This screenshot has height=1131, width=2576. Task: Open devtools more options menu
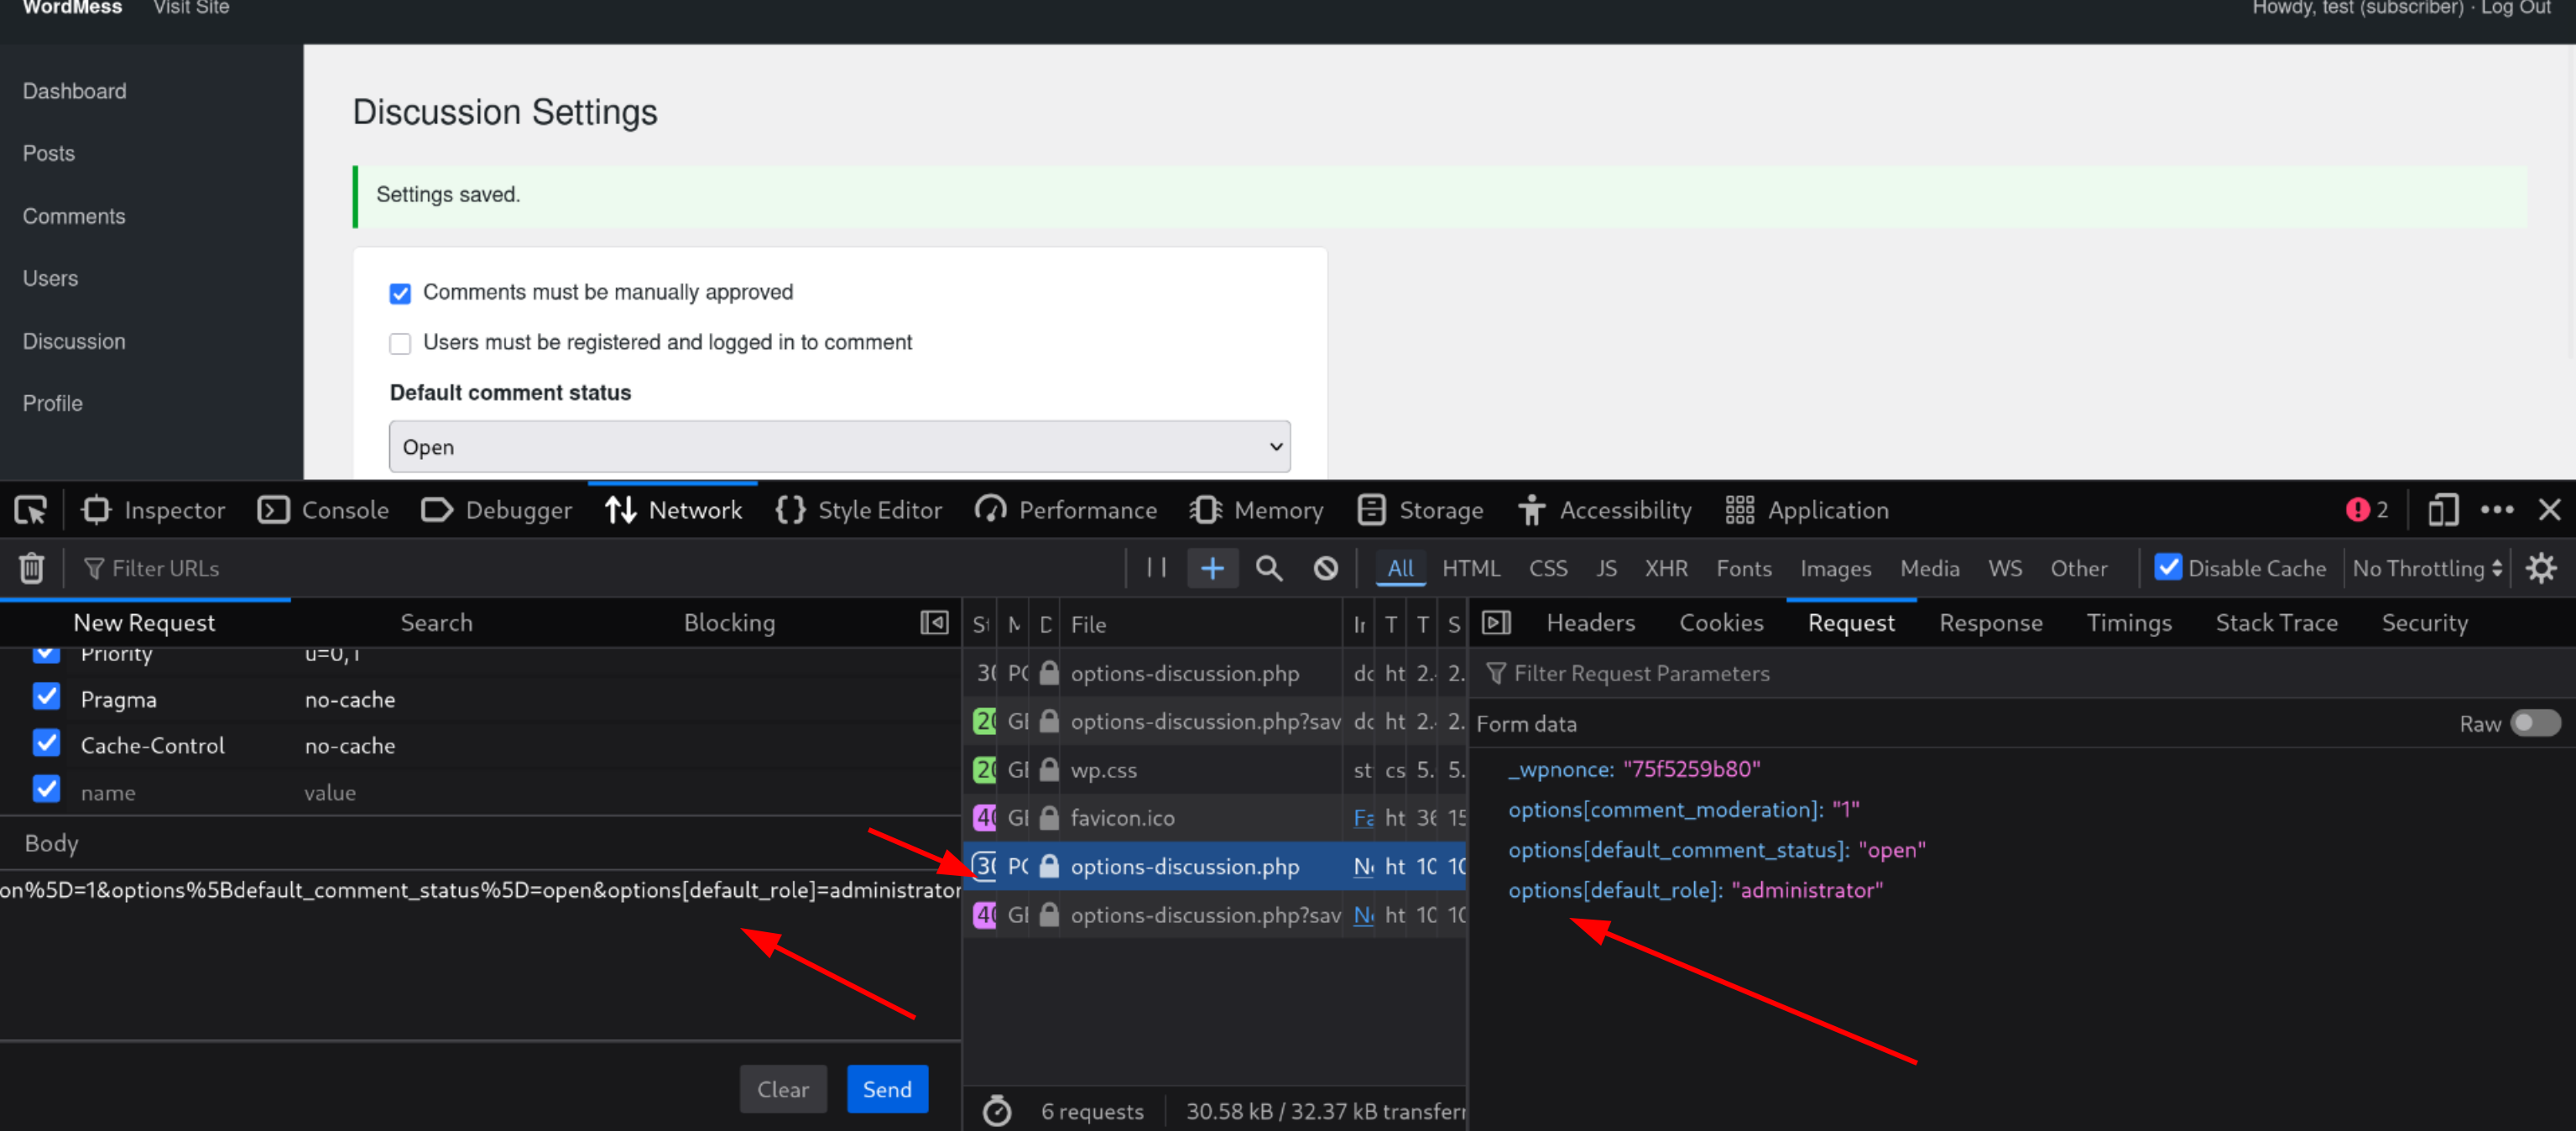[2497, 510]
